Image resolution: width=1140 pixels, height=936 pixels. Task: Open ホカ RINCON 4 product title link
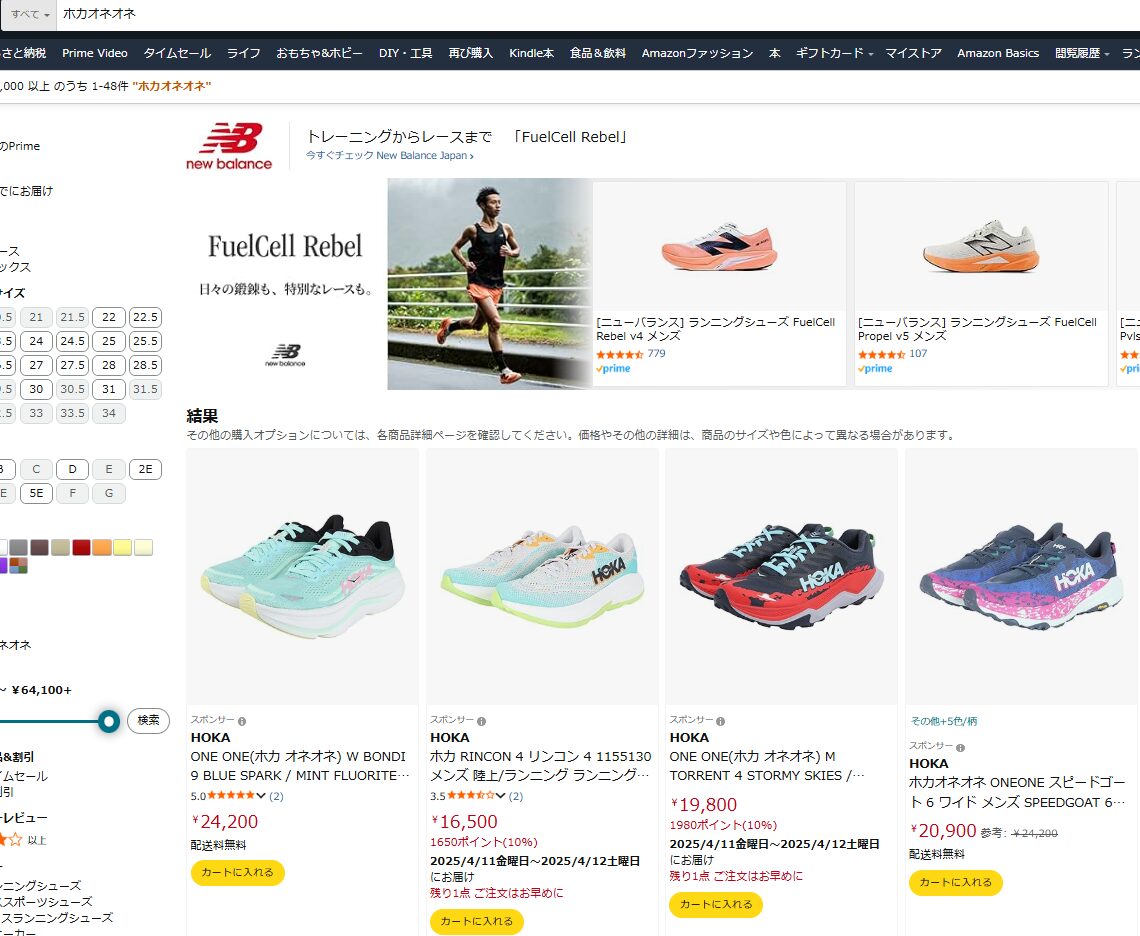(539, 766)
